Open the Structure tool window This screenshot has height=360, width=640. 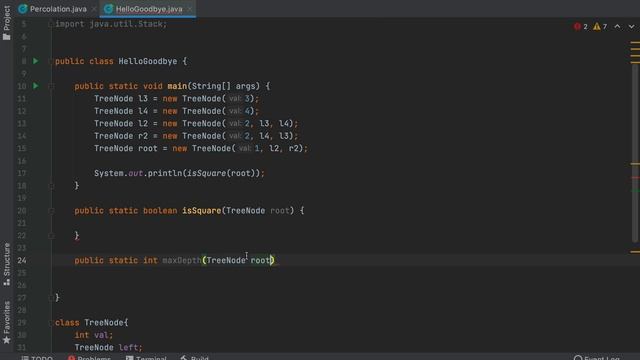click(x=7, y=264)
